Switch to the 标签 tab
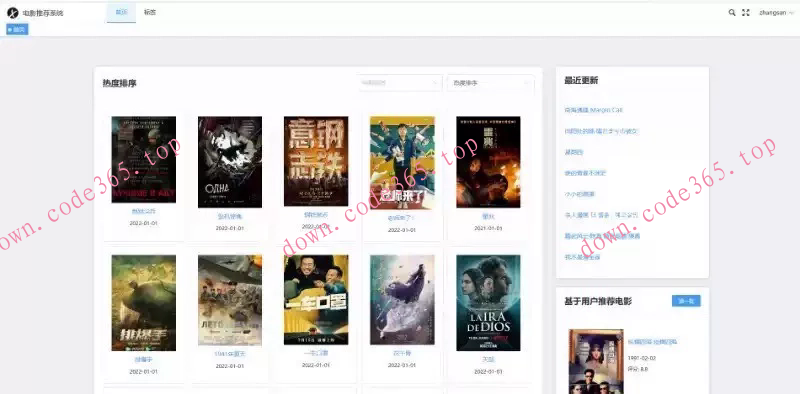800x394 pixels. click(x=149, y=12)
